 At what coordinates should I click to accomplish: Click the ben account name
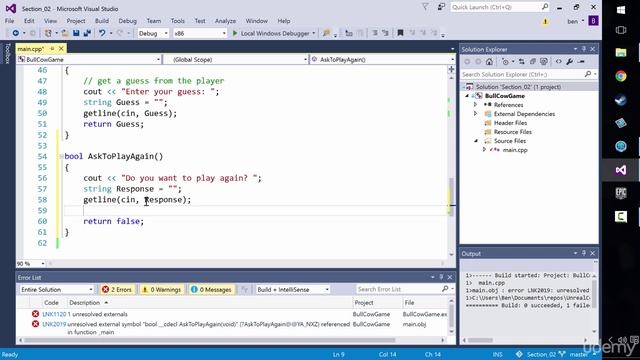coord(573,21)
